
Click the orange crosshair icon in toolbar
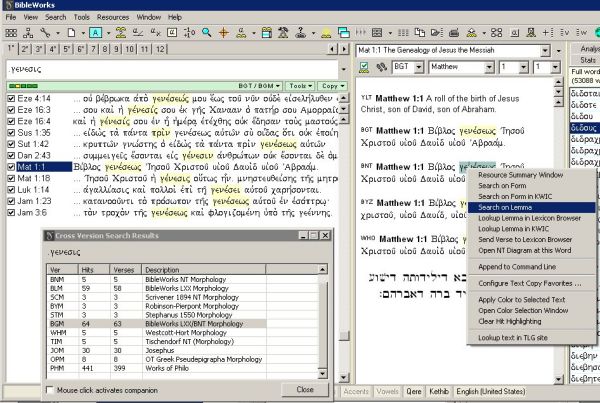coord(223,33)
